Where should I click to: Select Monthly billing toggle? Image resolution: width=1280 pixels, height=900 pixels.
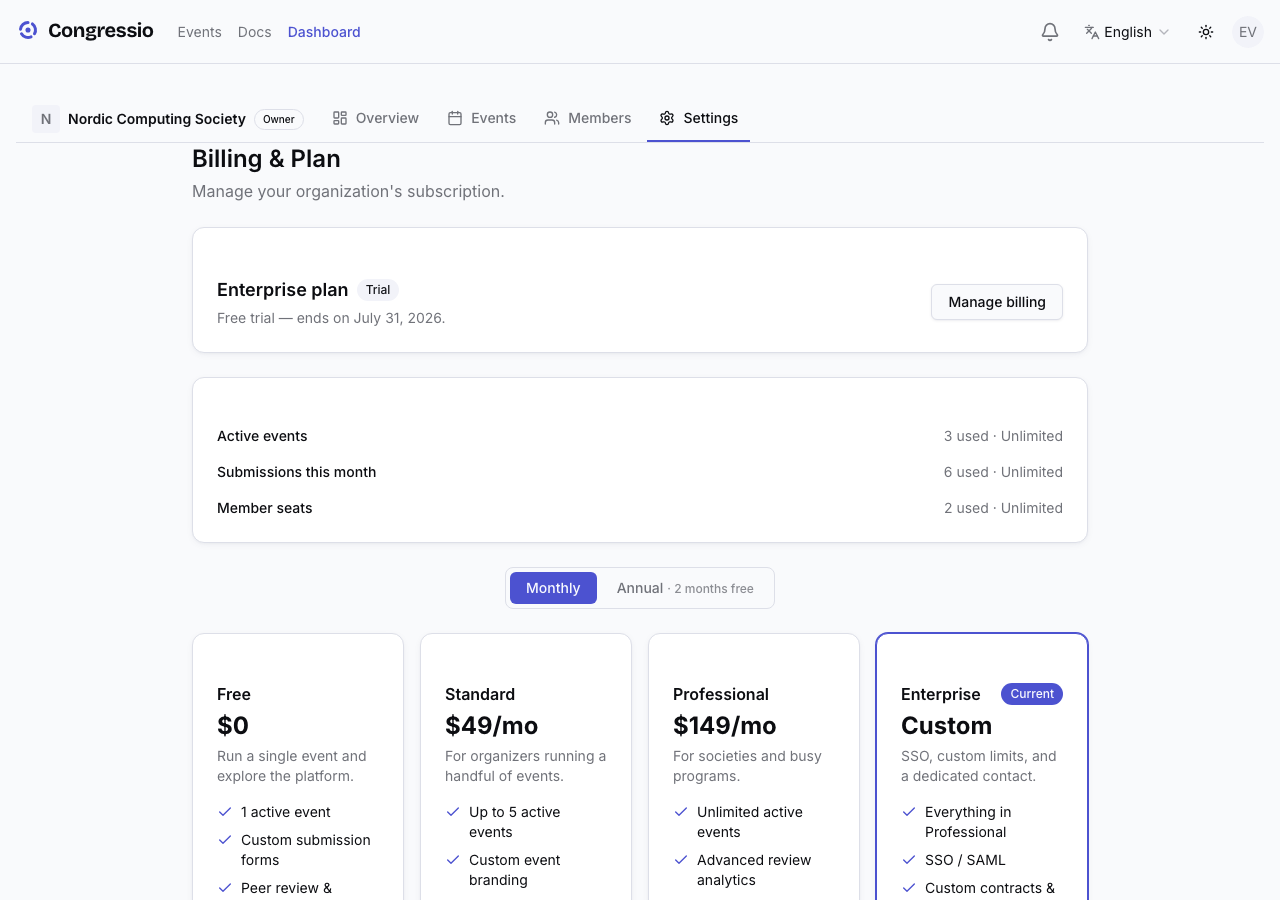point(553,588)
